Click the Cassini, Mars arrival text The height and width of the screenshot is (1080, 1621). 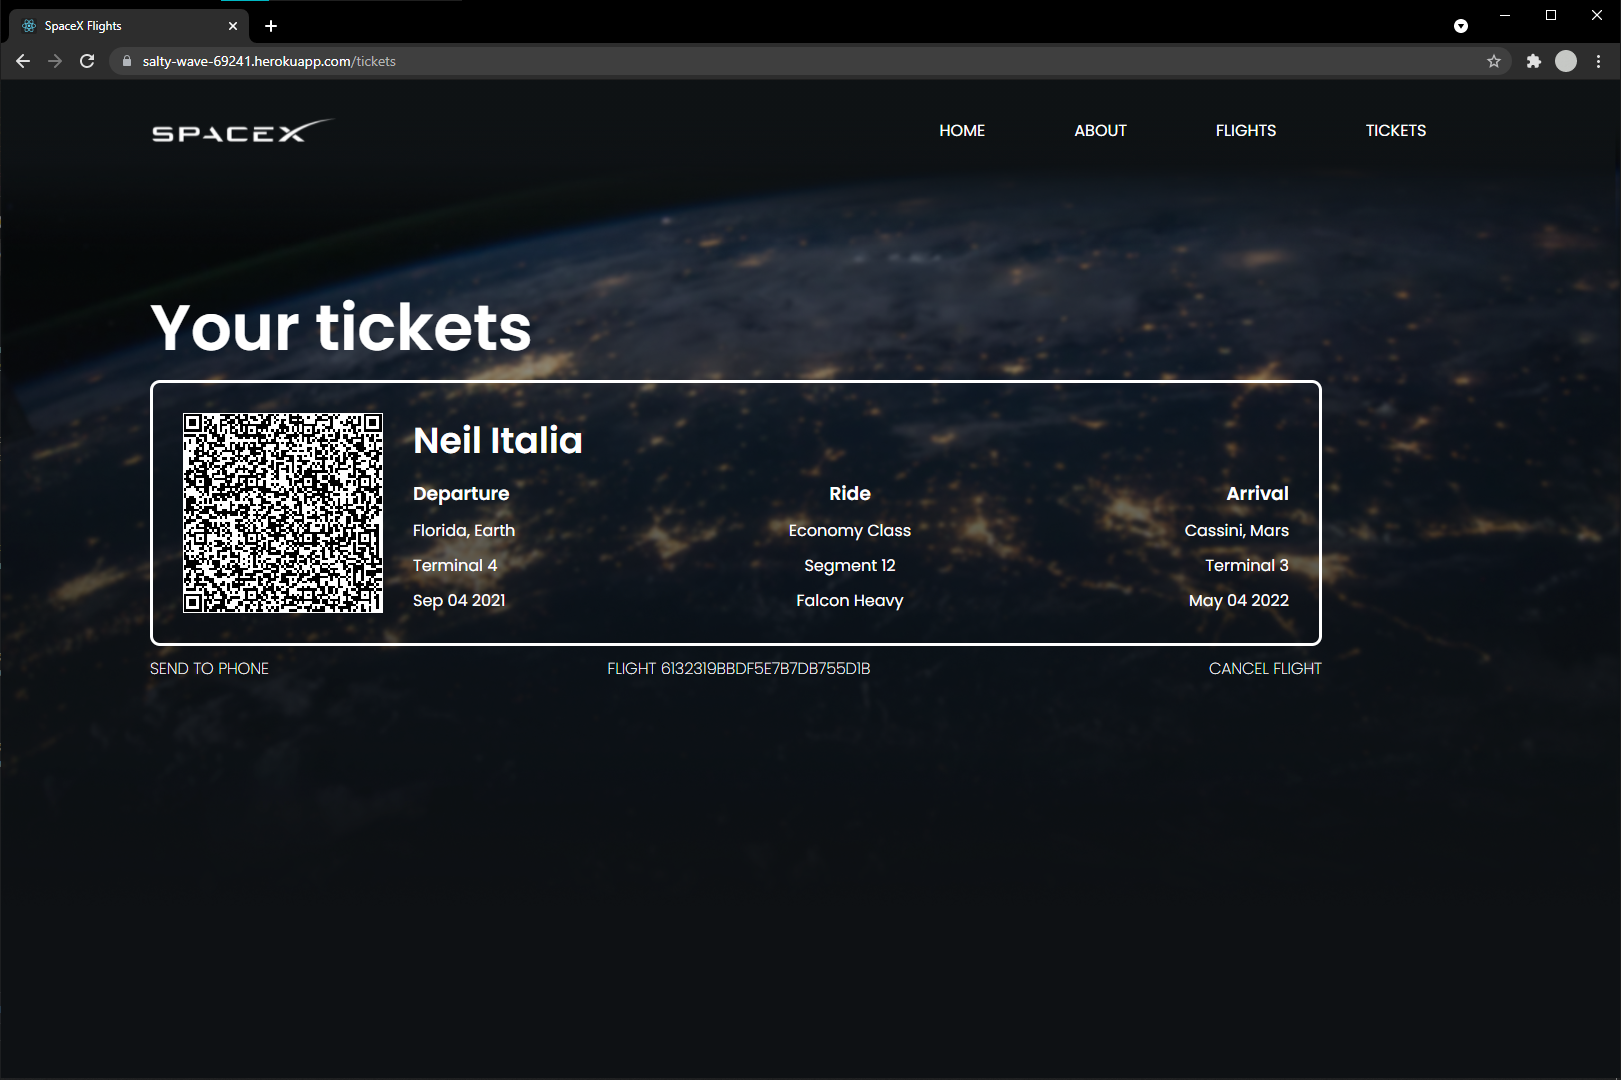(1237, 531)
